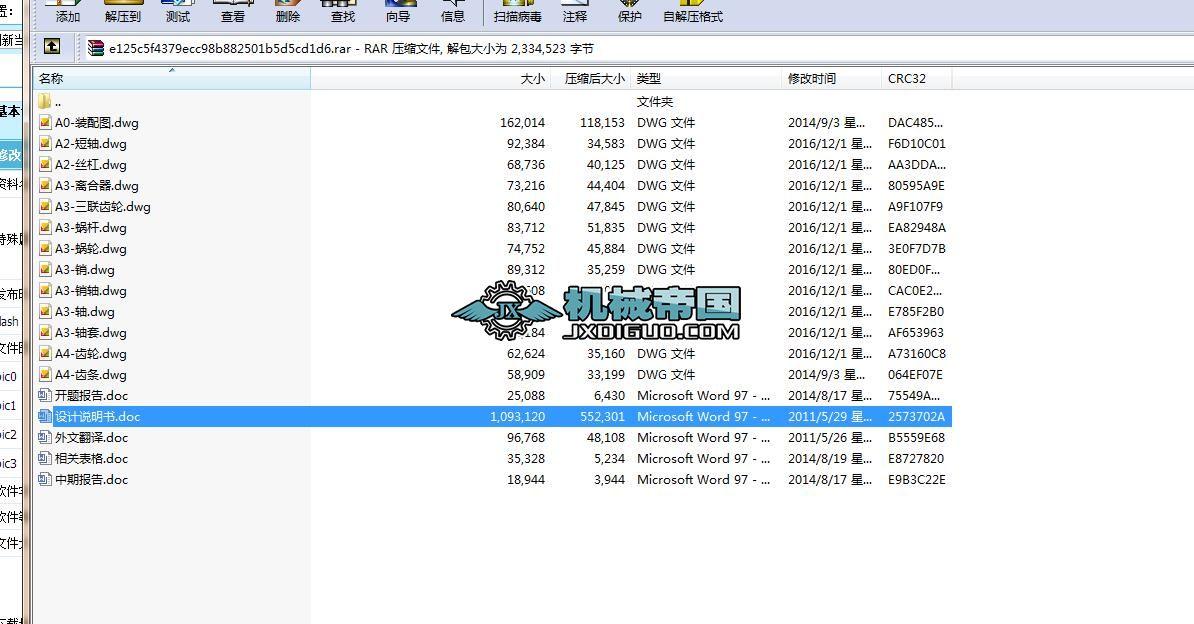Click the 扫描病毒 (Virus scan) toolbar button
This screenshot has height=624, width=1194.
pyautogui.click(x=517, y=11)
